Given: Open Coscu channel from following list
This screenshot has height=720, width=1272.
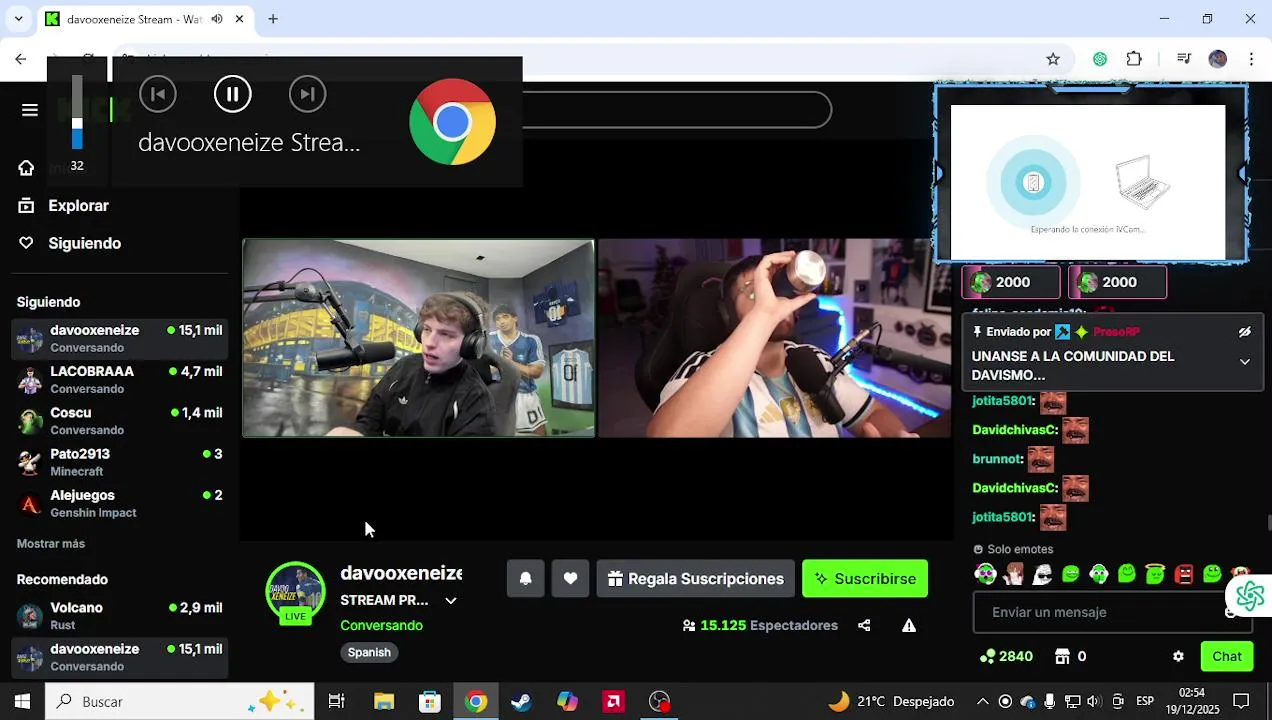Looking at the screenshot, I should click(x=120, y=421).
